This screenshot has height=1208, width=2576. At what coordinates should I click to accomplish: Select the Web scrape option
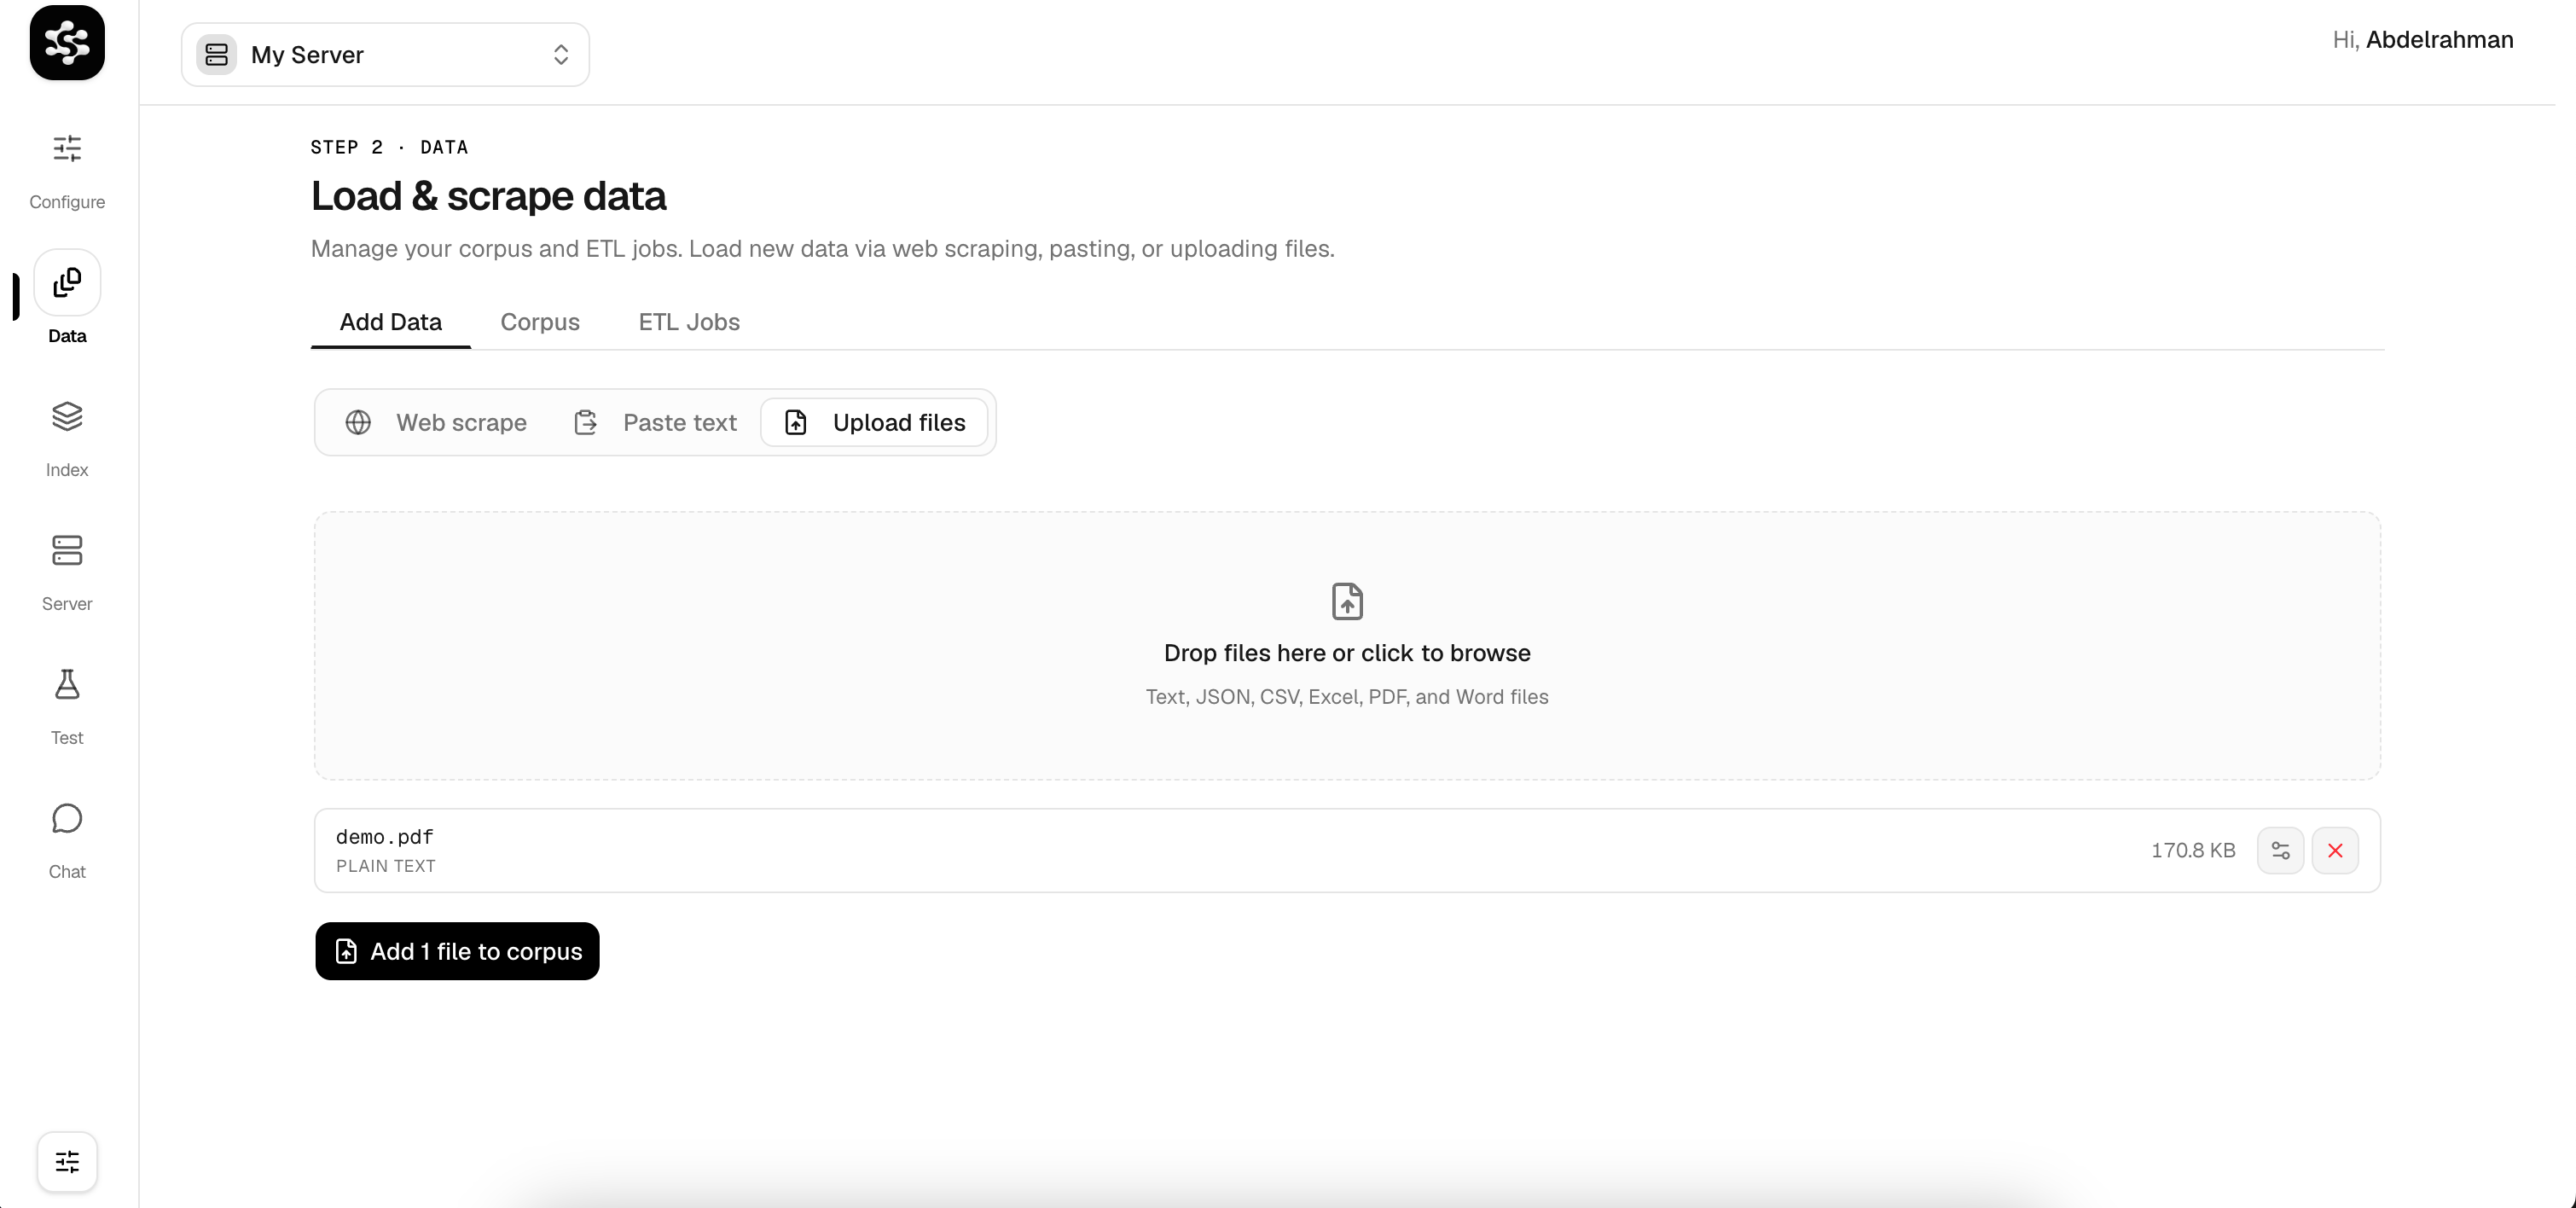[436, 423]
